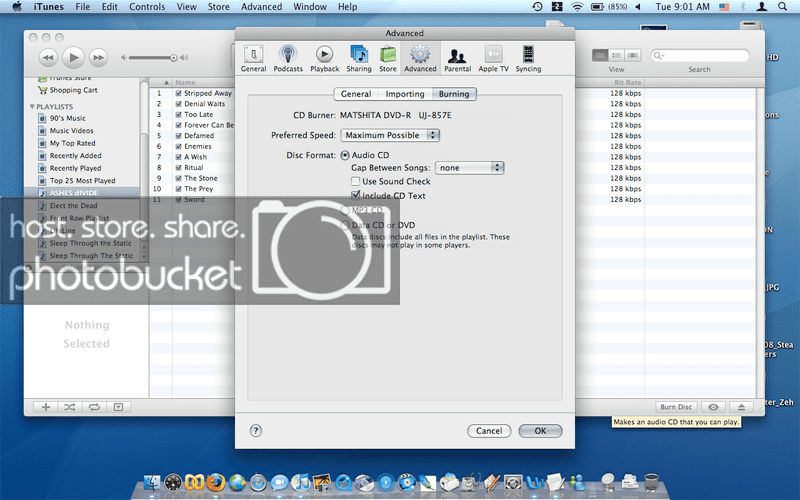Open the search field magnifier dropdown
The height and width of the screenshot is (500, 800).
coord(659,55)
